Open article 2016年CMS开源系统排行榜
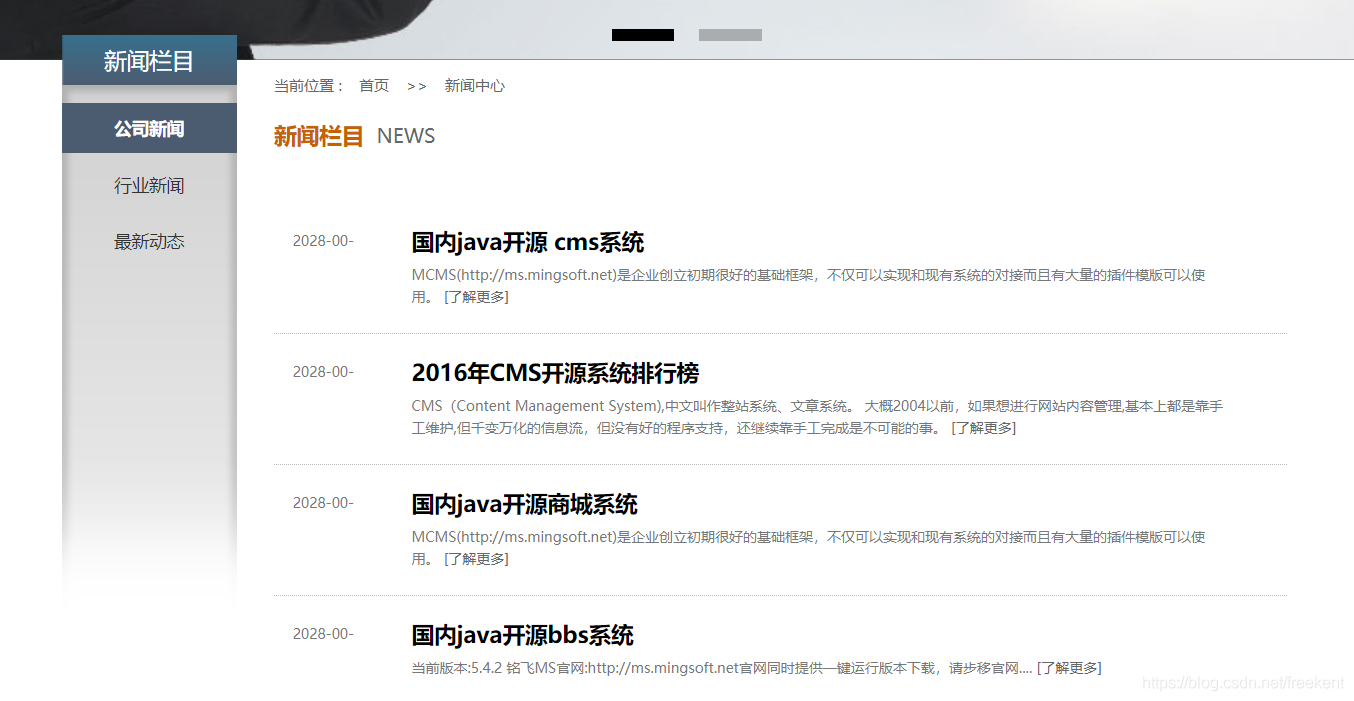1354x701 pixels. (x=556, y=373)
